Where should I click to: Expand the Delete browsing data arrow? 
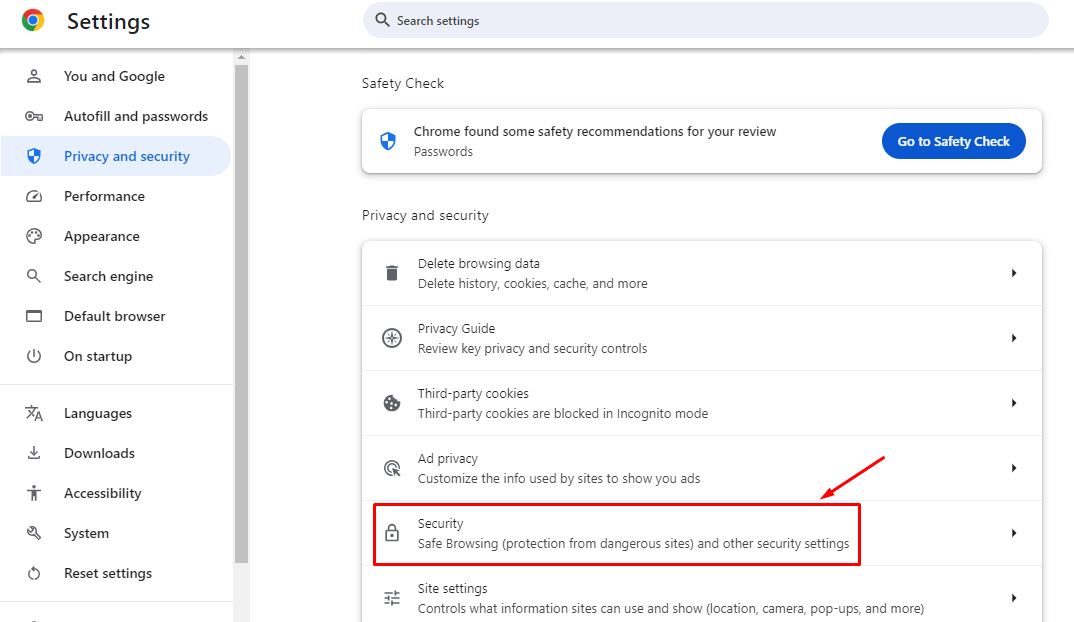pos(1014,273)
